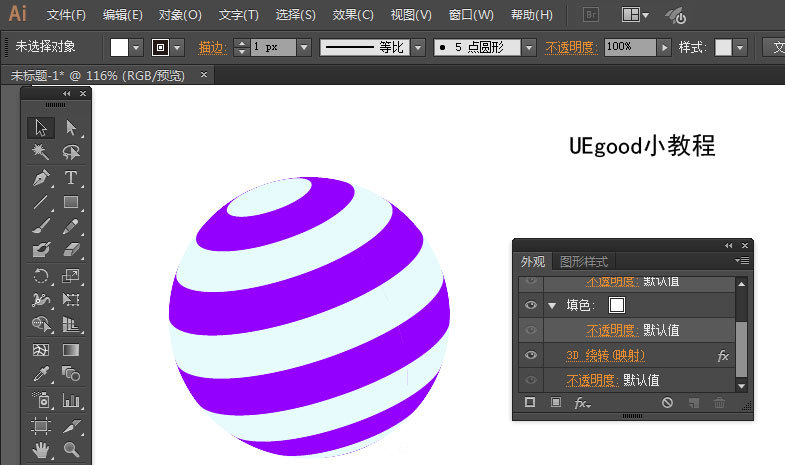Select the Scale tool
The width and height of the screenshot is (785, 465).
71,276
